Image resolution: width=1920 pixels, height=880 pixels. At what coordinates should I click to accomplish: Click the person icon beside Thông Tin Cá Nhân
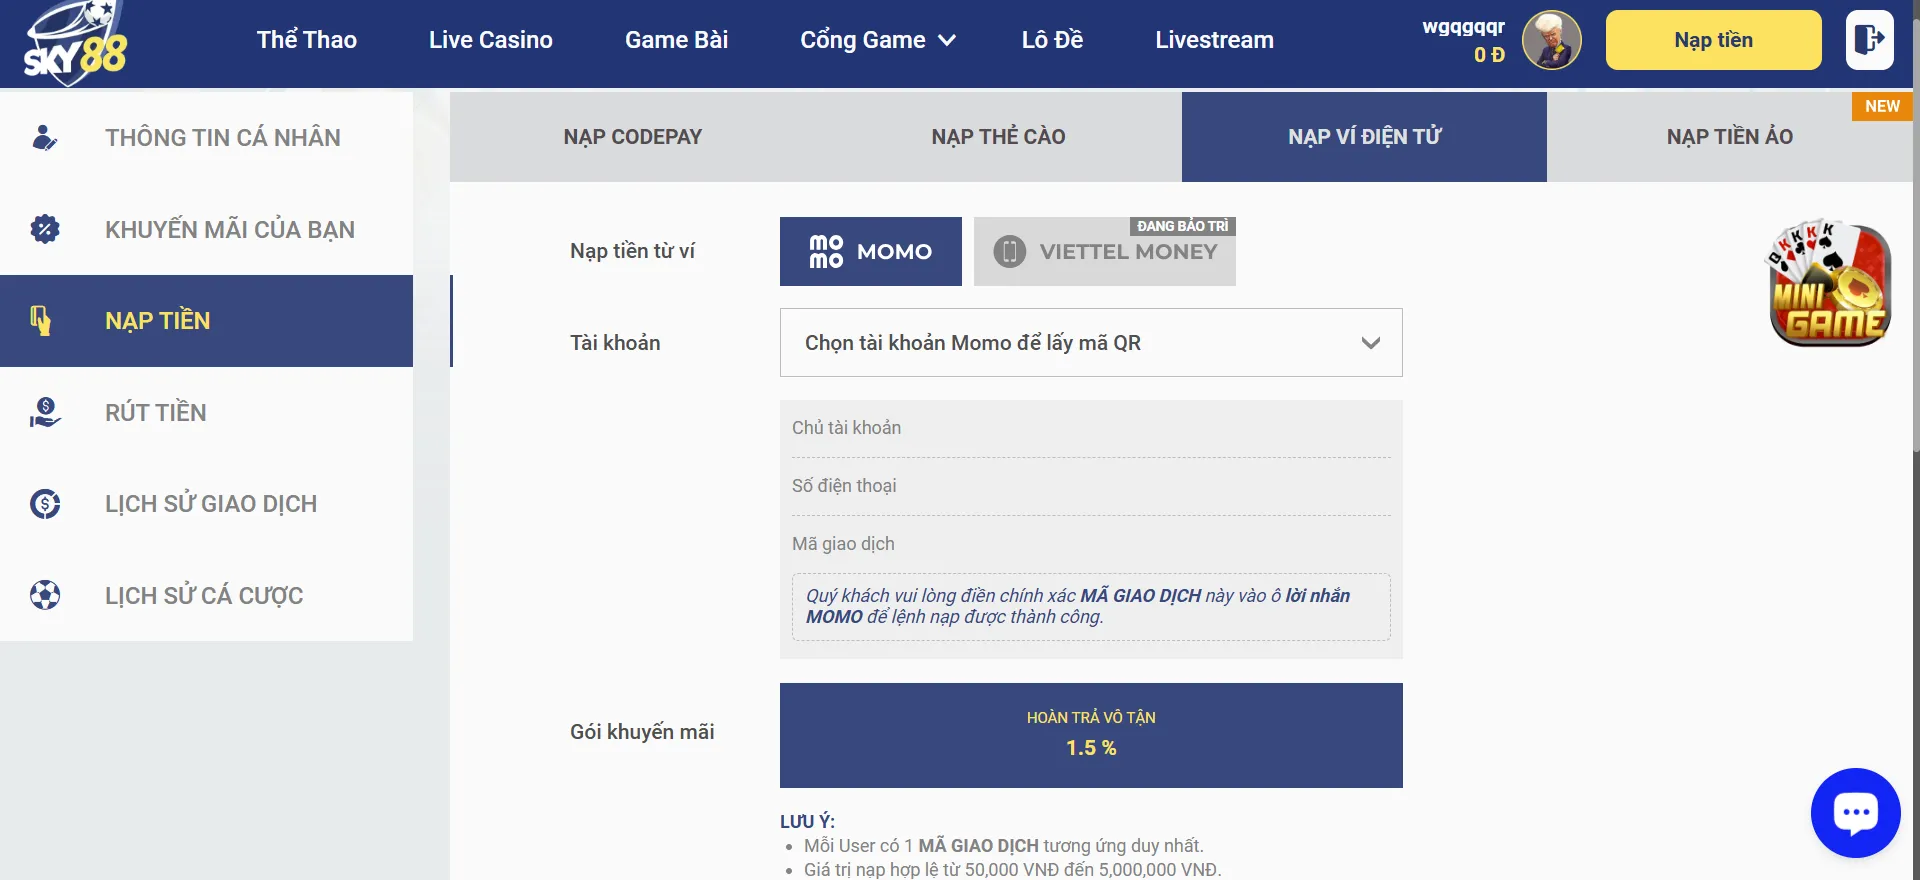coord(44,138)
